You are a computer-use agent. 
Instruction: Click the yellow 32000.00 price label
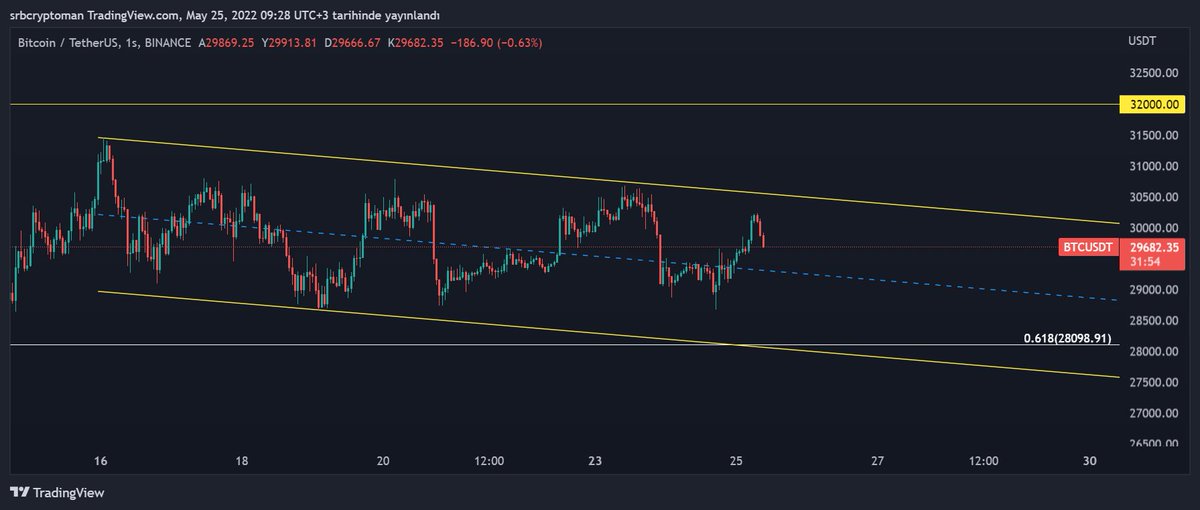coord(1153,104)
